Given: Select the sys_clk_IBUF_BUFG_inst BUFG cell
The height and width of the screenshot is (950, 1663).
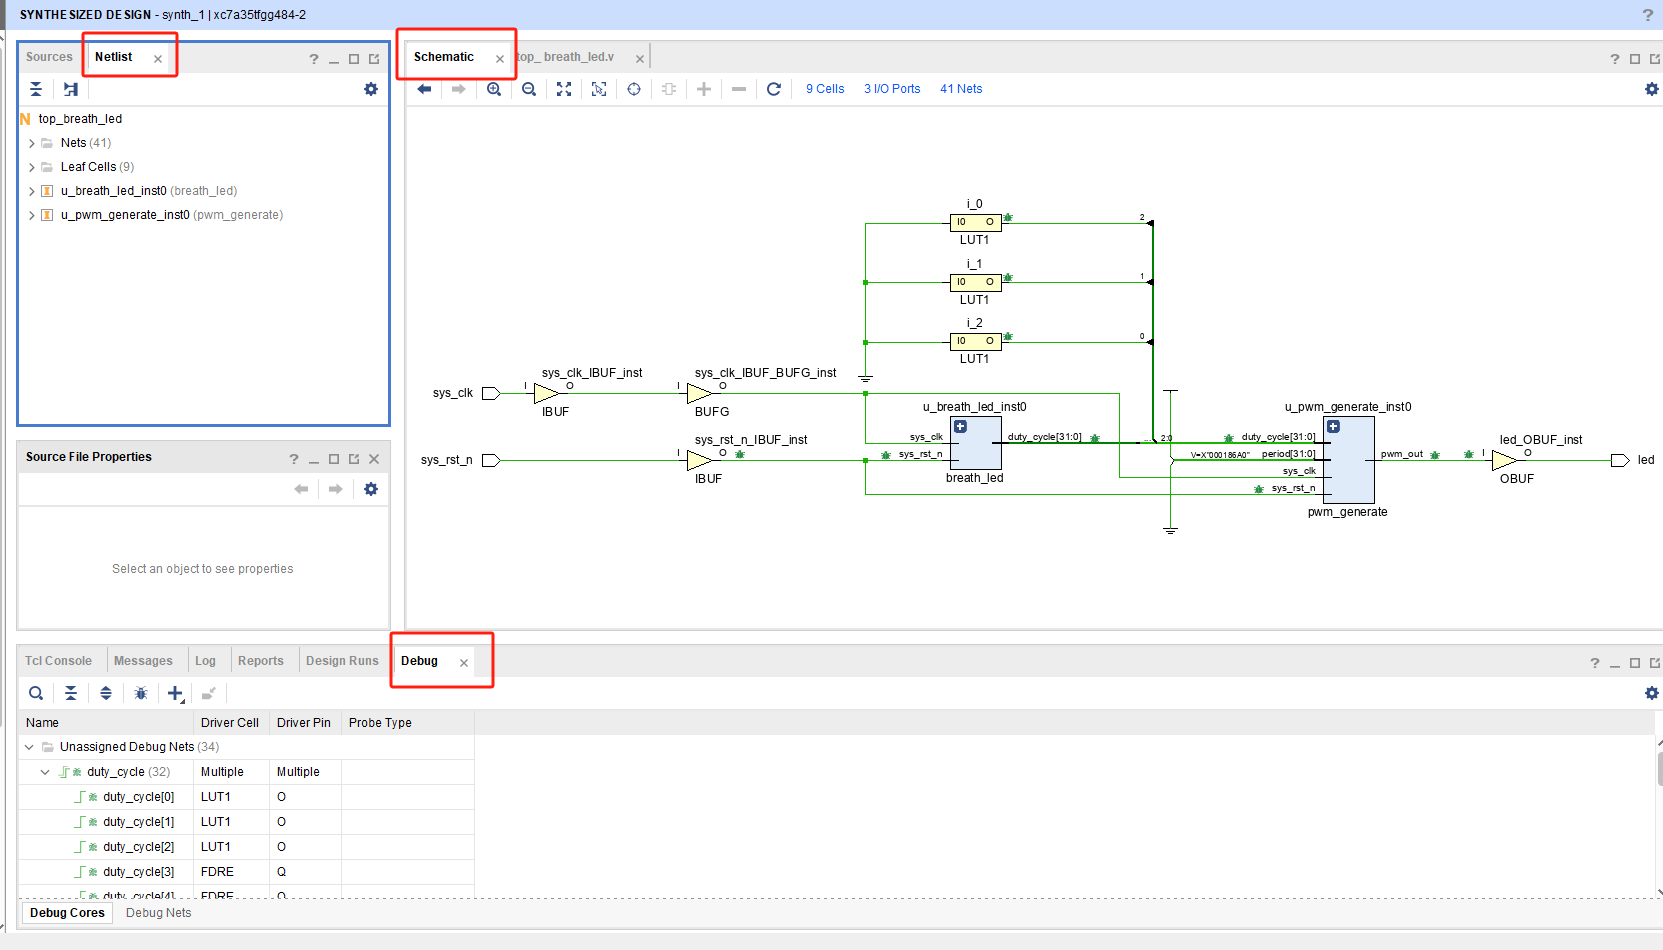Looking at the screenshot, I should (x=700, y=393).
